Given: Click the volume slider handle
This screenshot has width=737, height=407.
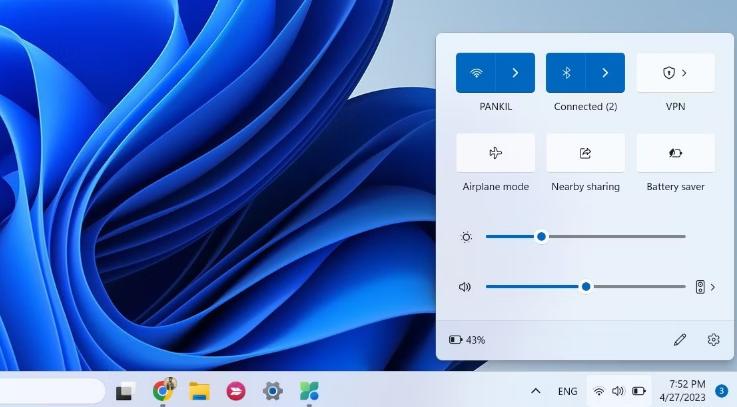Looking at the screenshot, I should click(586, 286).
